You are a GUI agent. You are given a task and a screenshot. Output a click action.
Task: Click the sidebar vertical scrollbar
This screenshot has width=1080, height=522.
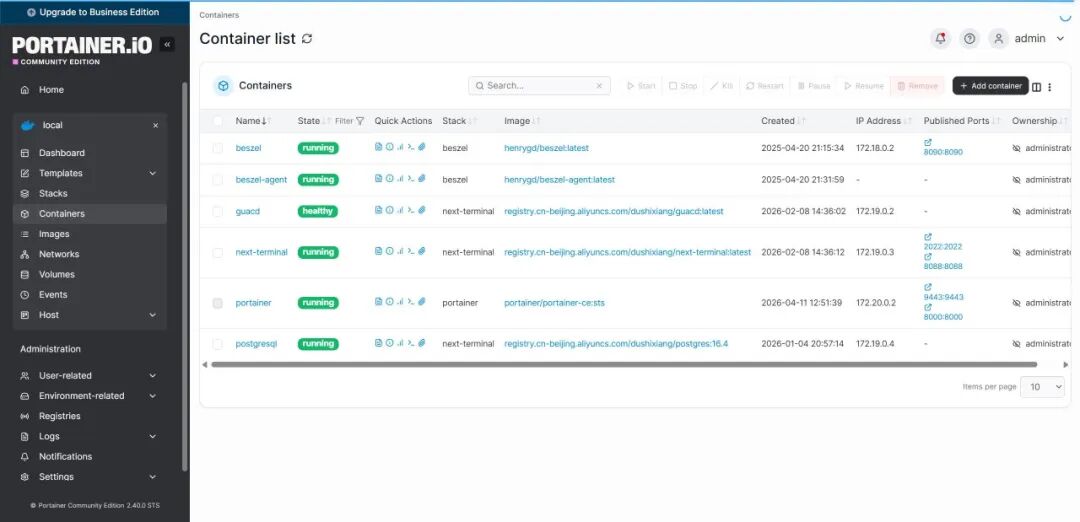pyautogui.click(x=184, y=277)
